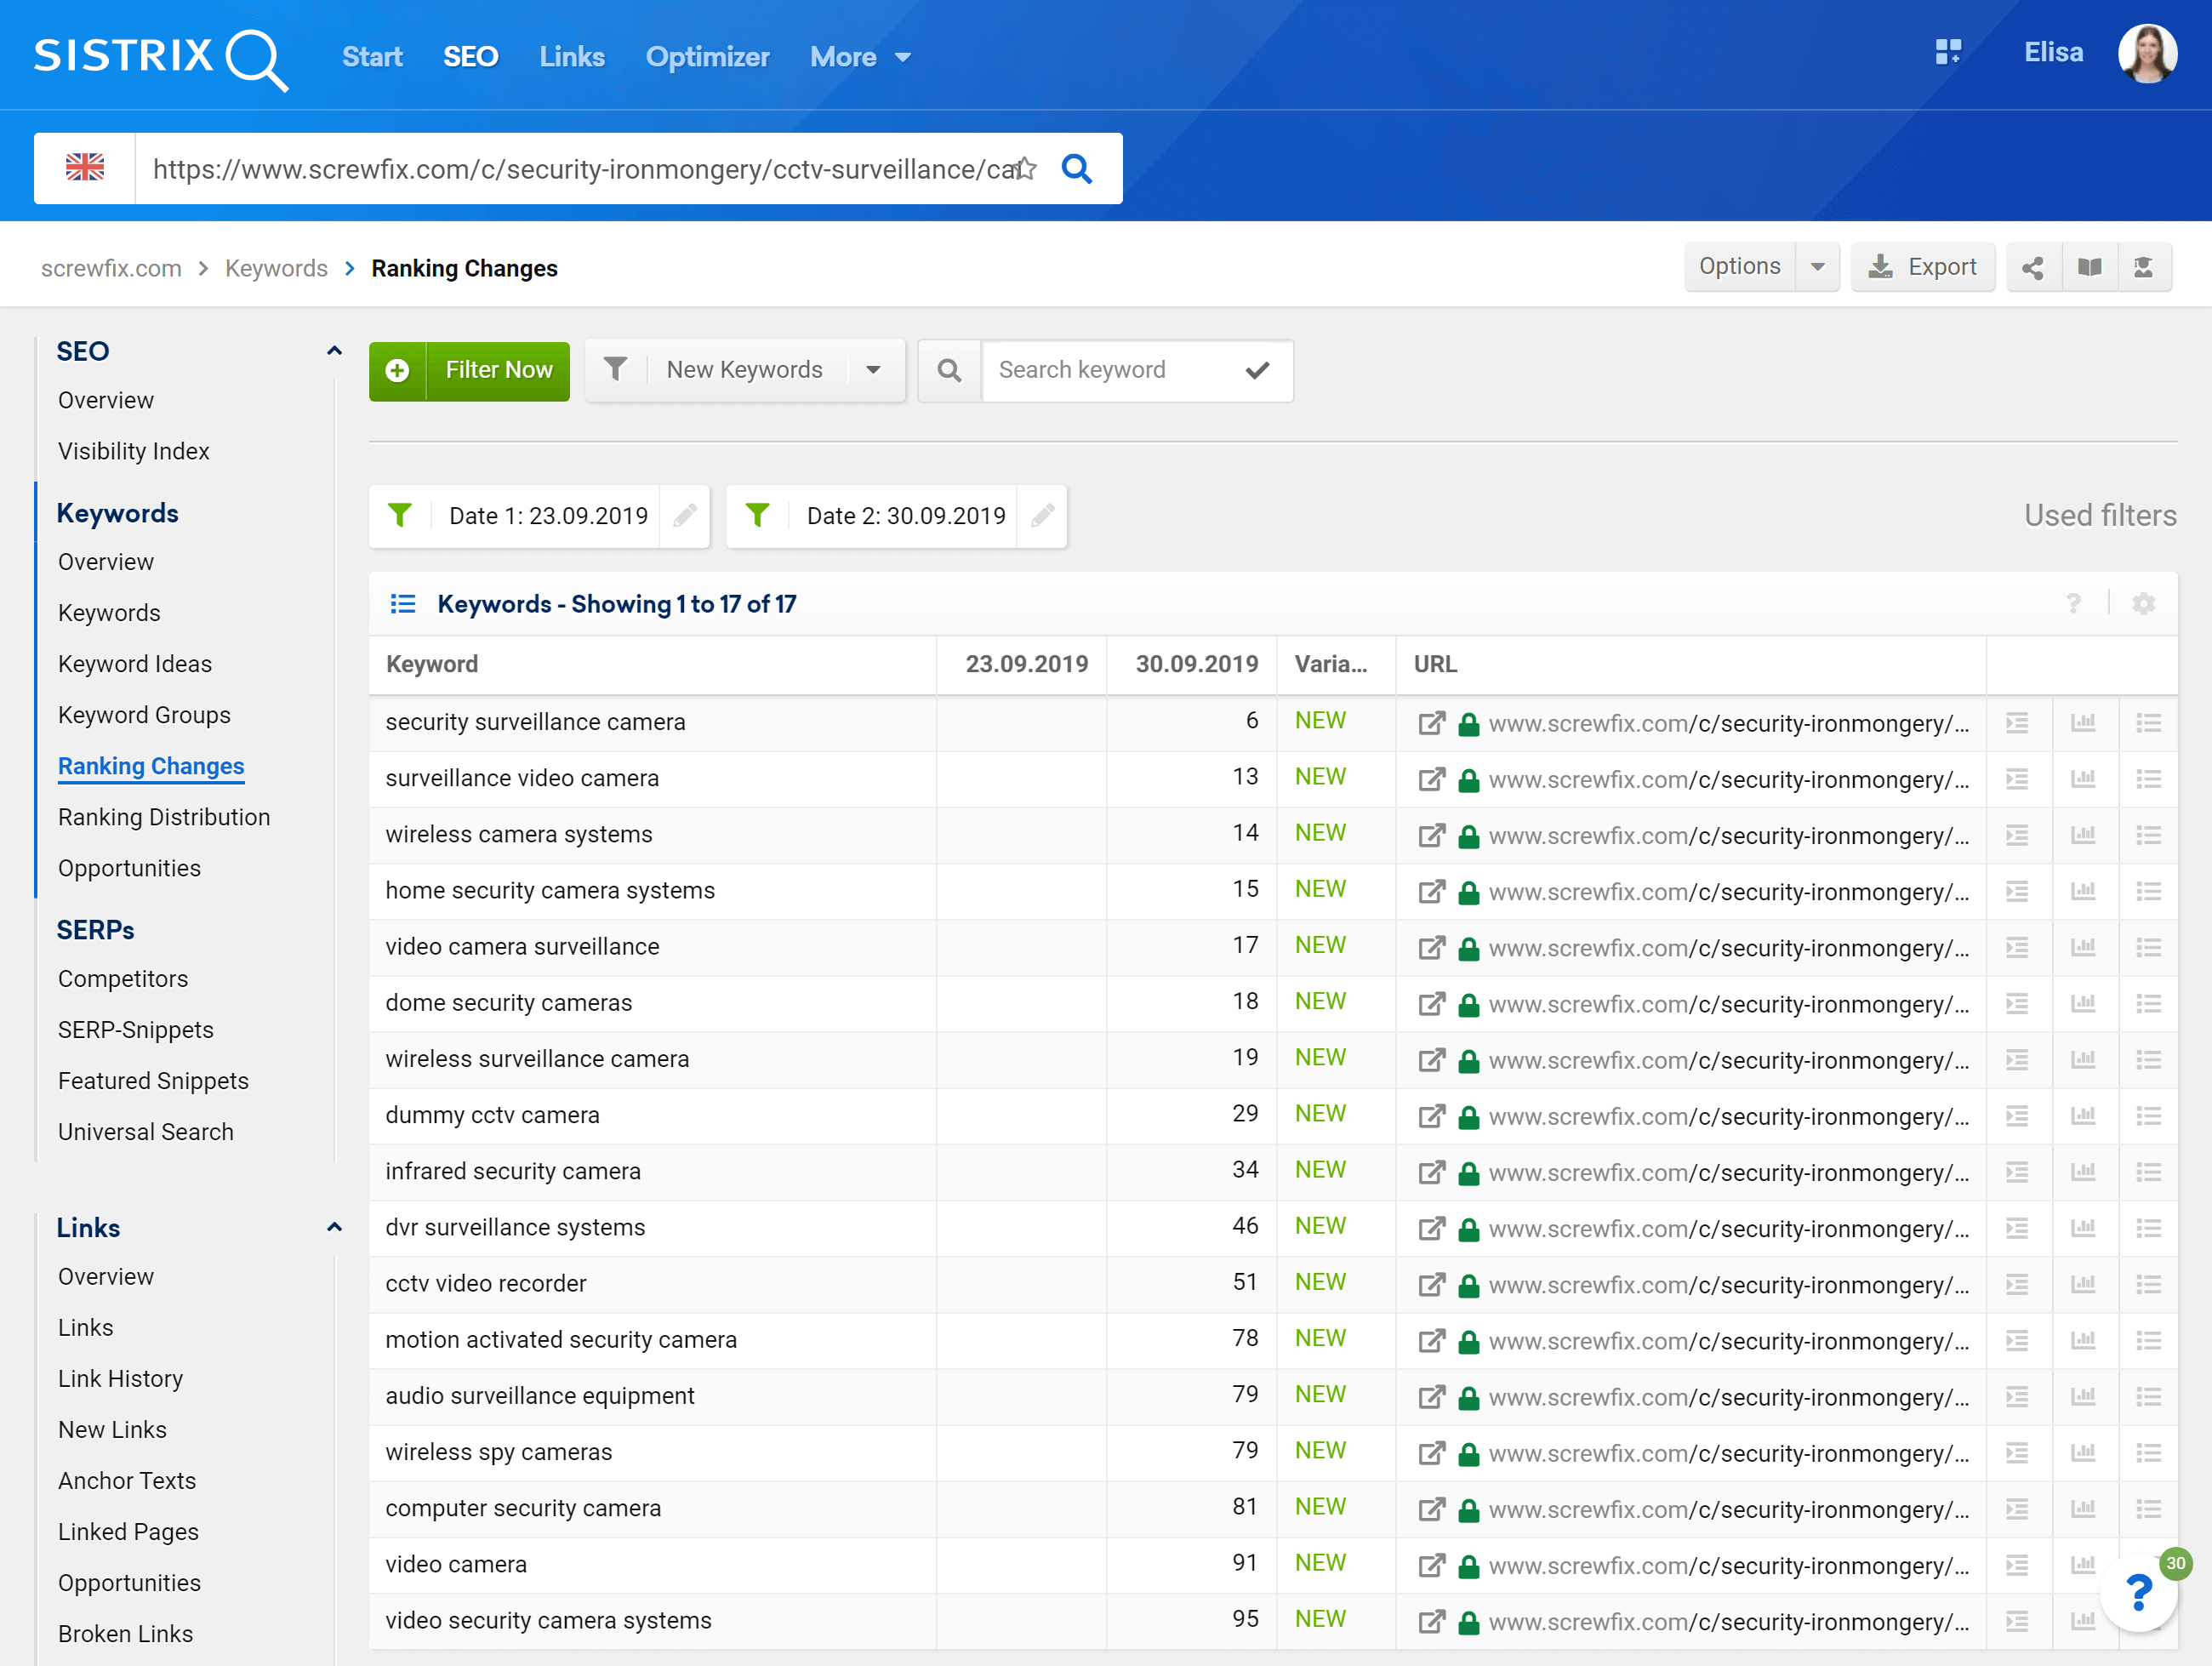Open Broken Links in sidebar
Image resolution: width=2212 pixels, height=1666 pixels.
[125, 1634]
